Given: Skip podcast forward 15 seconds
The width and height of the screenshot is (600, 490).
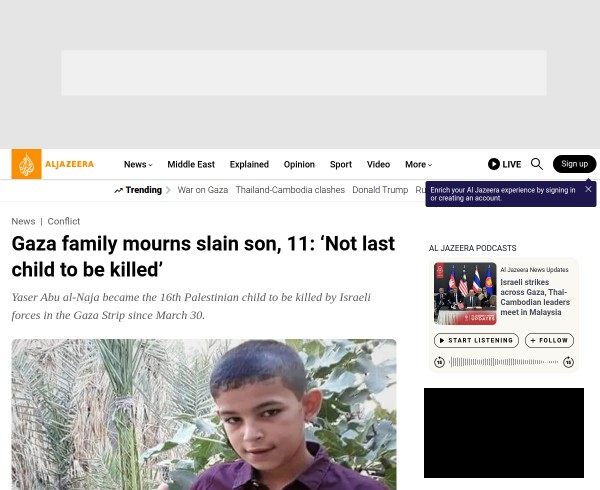Looking at the screenshot, I should tap(569, 362).
